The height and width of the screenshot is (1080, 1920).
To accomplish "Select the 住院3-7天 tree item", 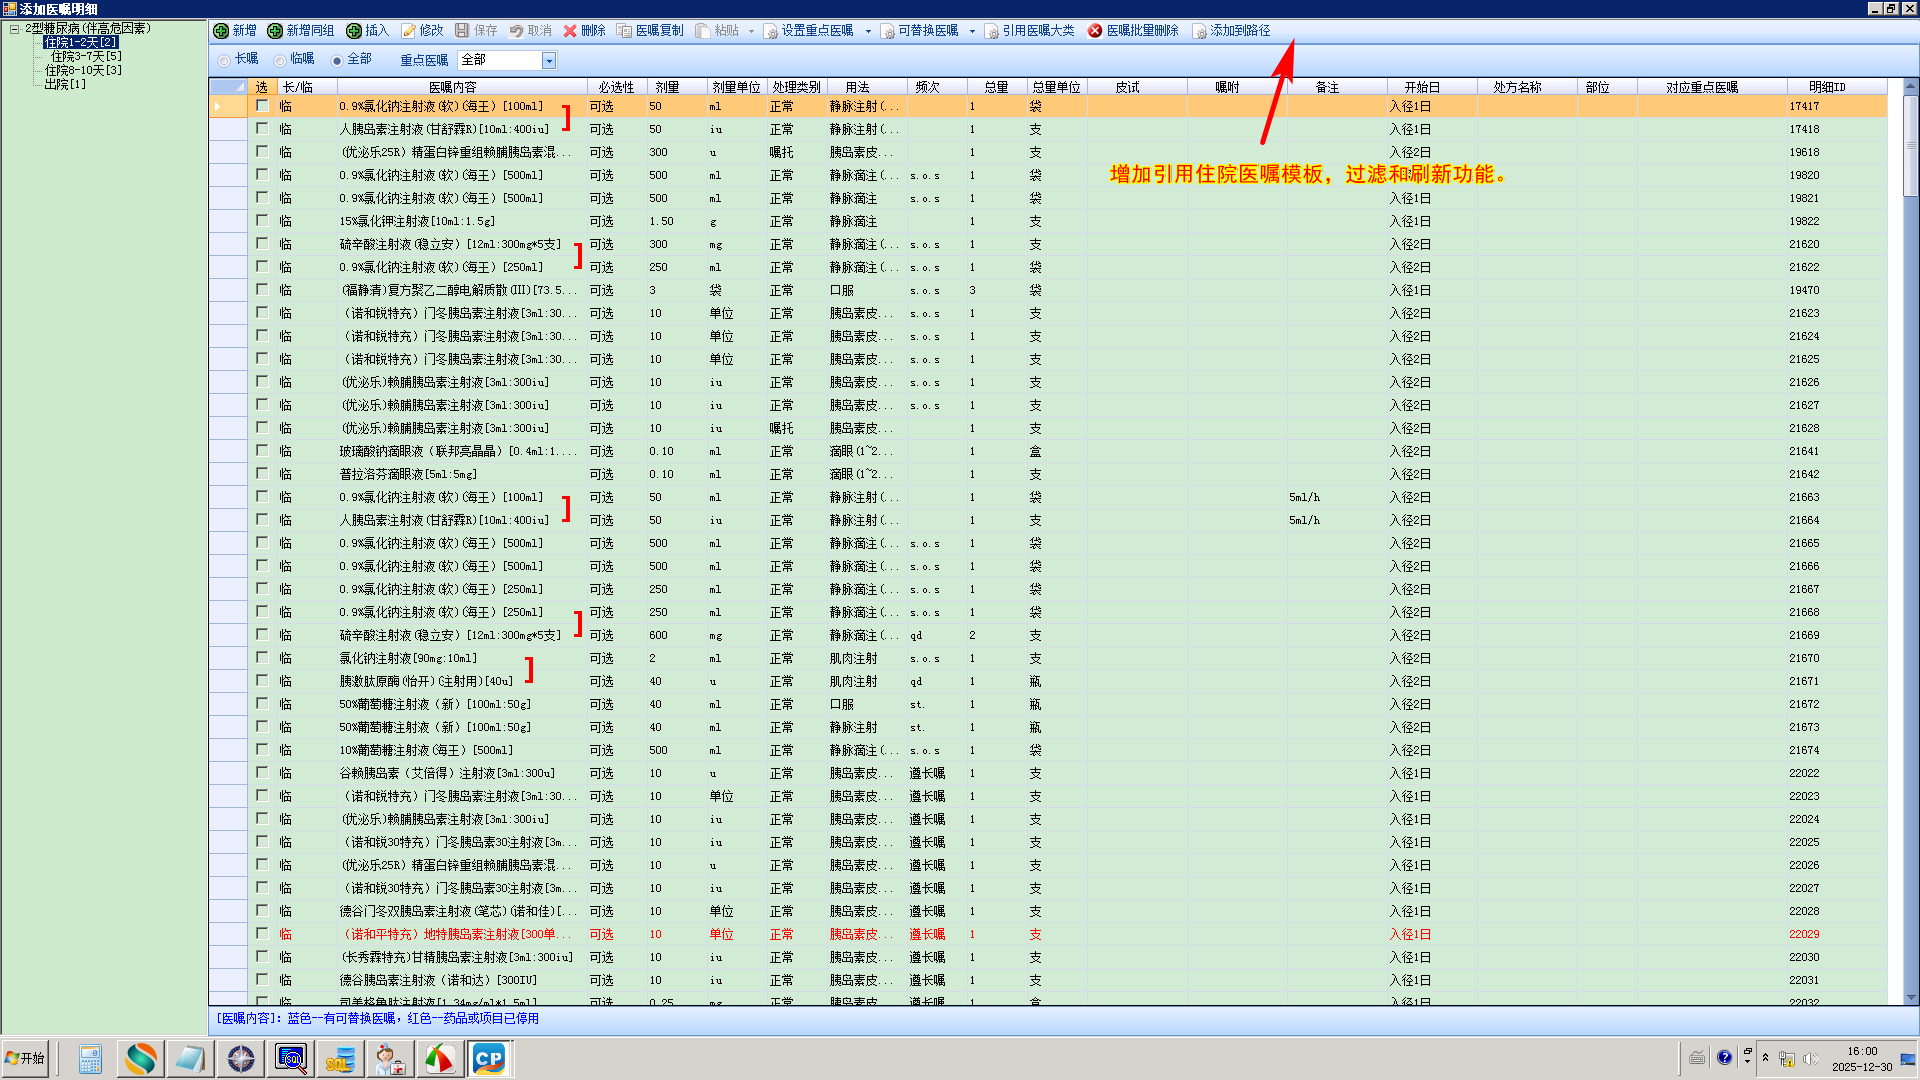I will 86,56.
